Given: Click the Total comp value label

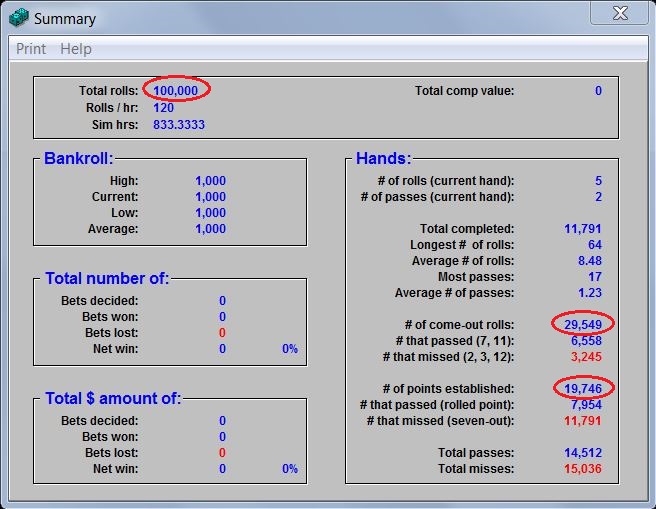Looking at the screenshot, I should pyautogui.click(x=464, y=91).
